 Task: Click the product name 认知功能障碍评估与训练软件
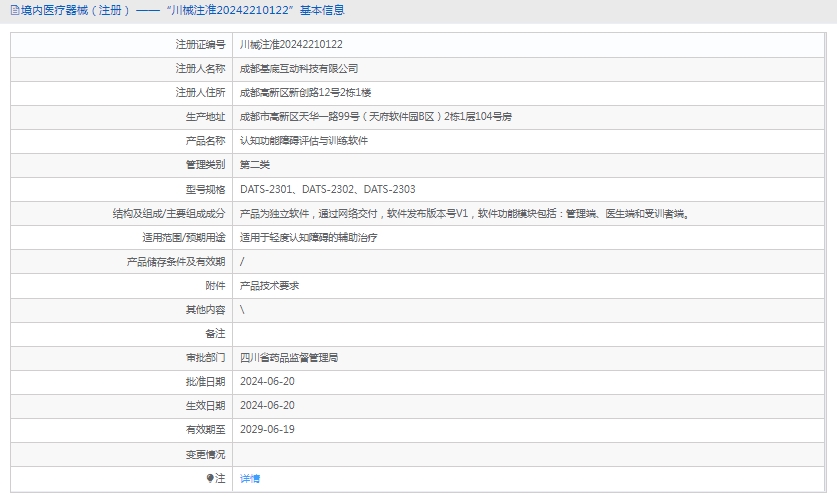pyautogui.click(x=304, y=141)
